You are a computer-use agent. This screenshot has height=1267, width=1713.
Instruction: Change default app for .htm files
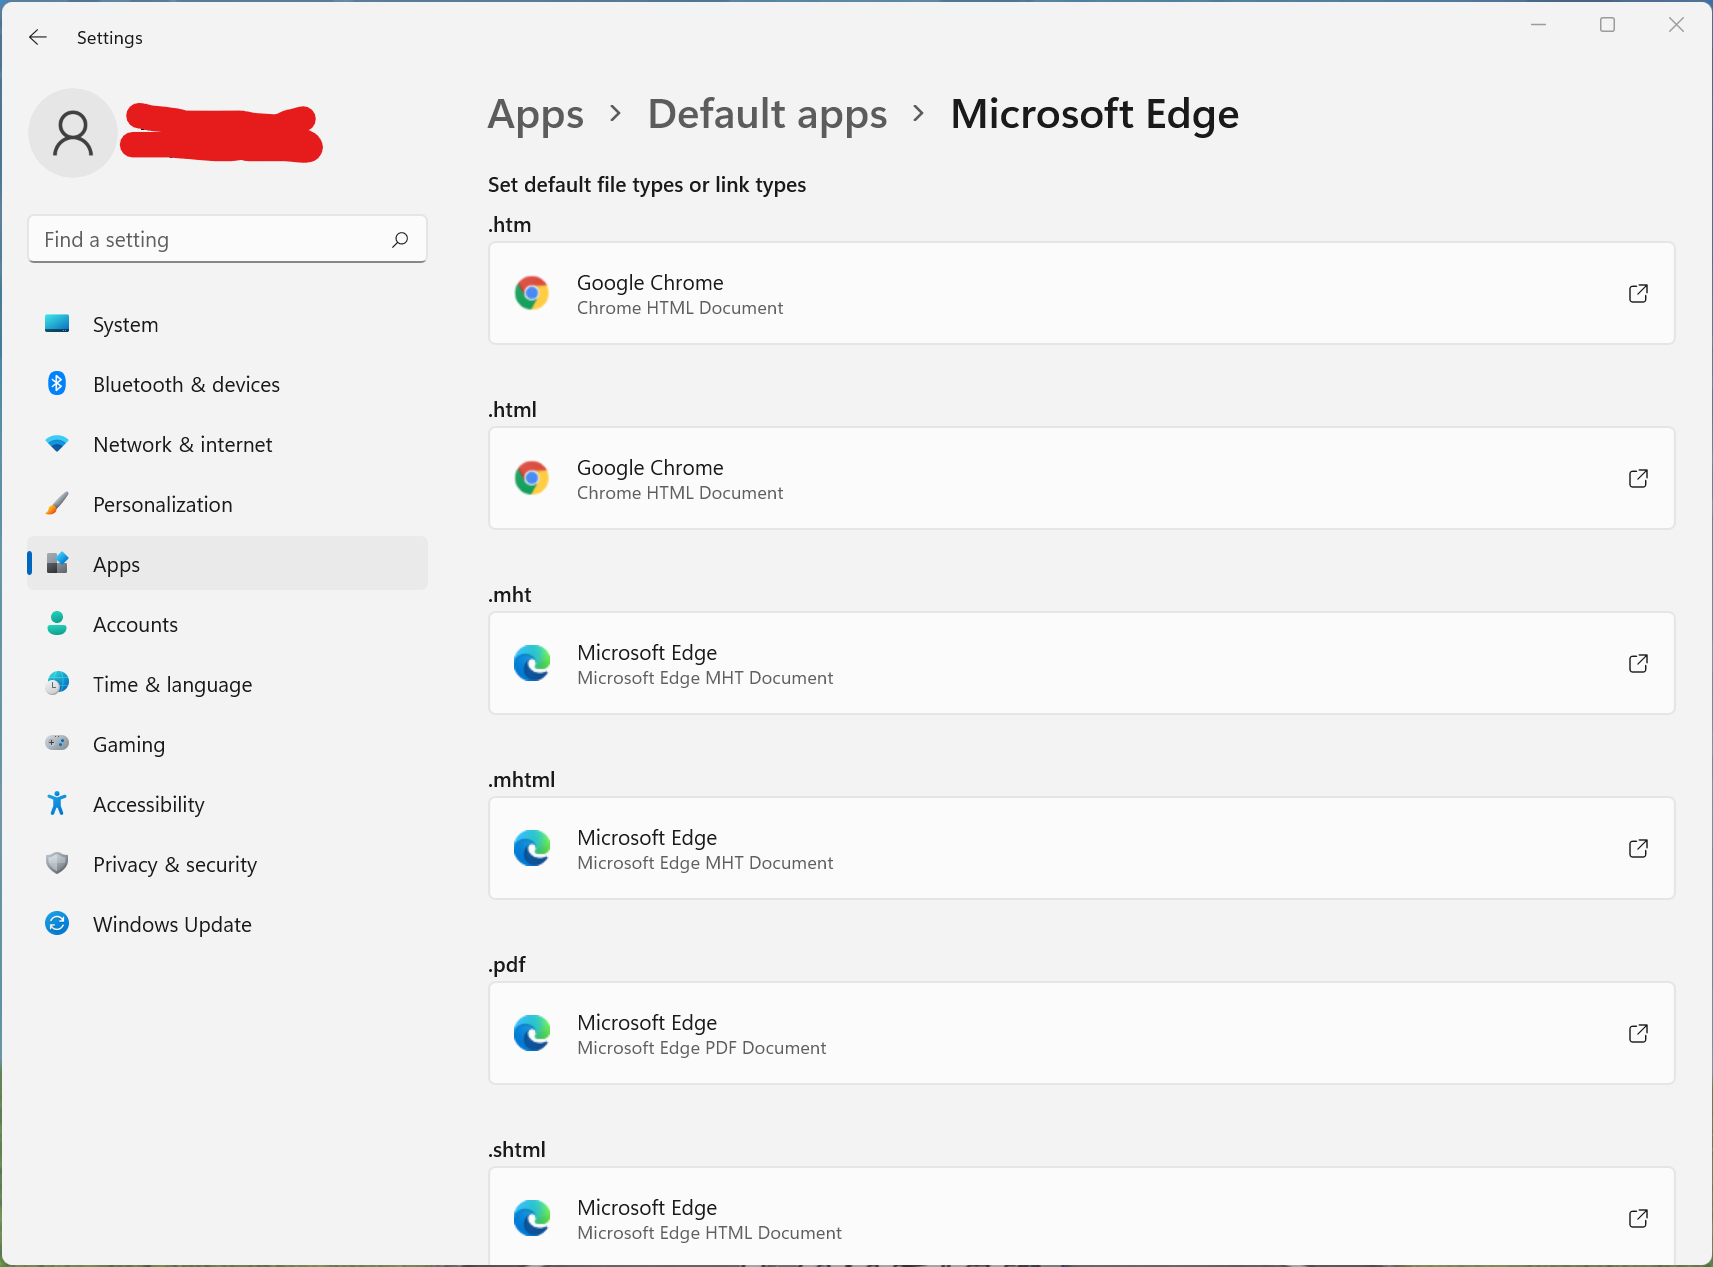point(1081,293)
